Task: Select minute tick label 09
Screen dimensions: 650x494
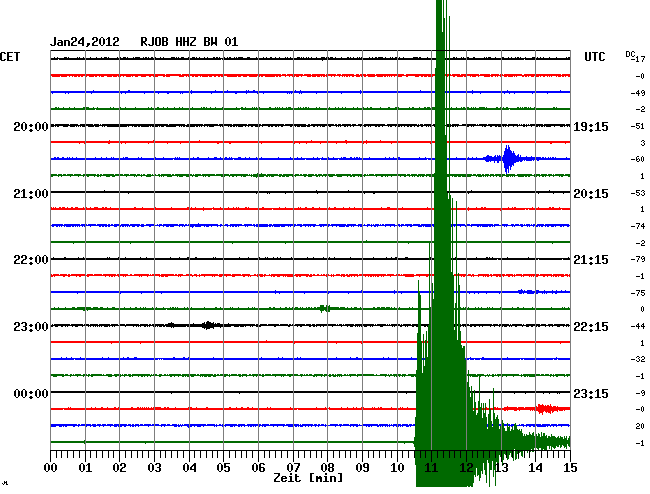Action: [362, 468]
